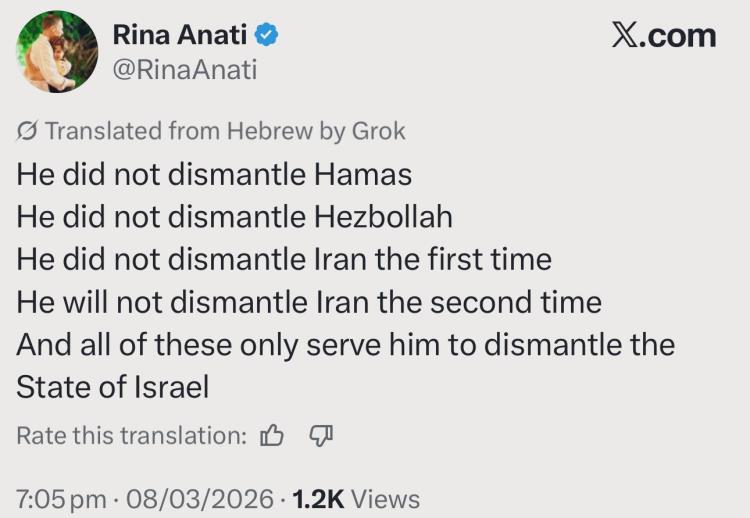The width and height of the screenshot is (750, 518).
Task: Open the 1.2K Views count
Action: click(x=356, y=497)
